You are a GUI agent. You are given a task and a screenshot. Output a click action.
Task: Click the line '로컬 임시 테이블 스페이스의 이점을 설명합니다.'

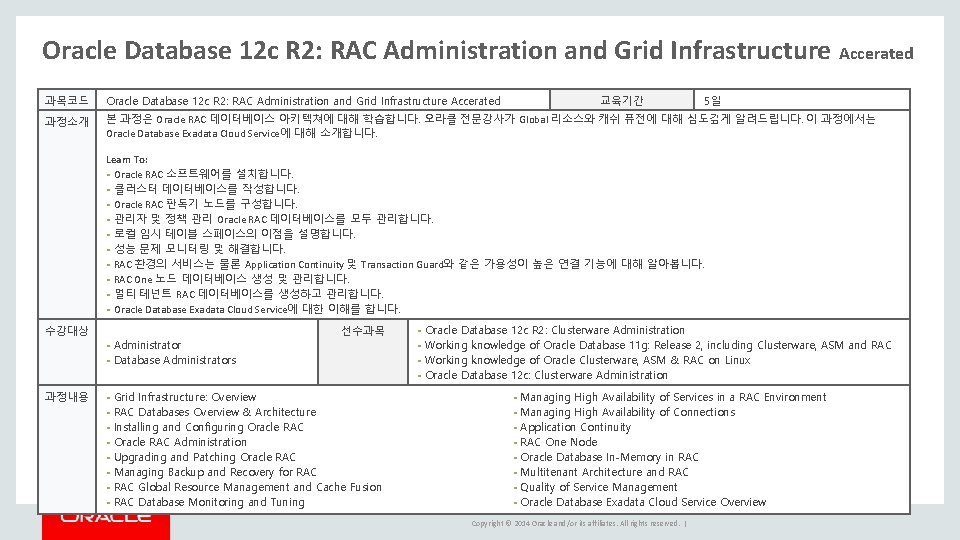[x=234, y=234]
